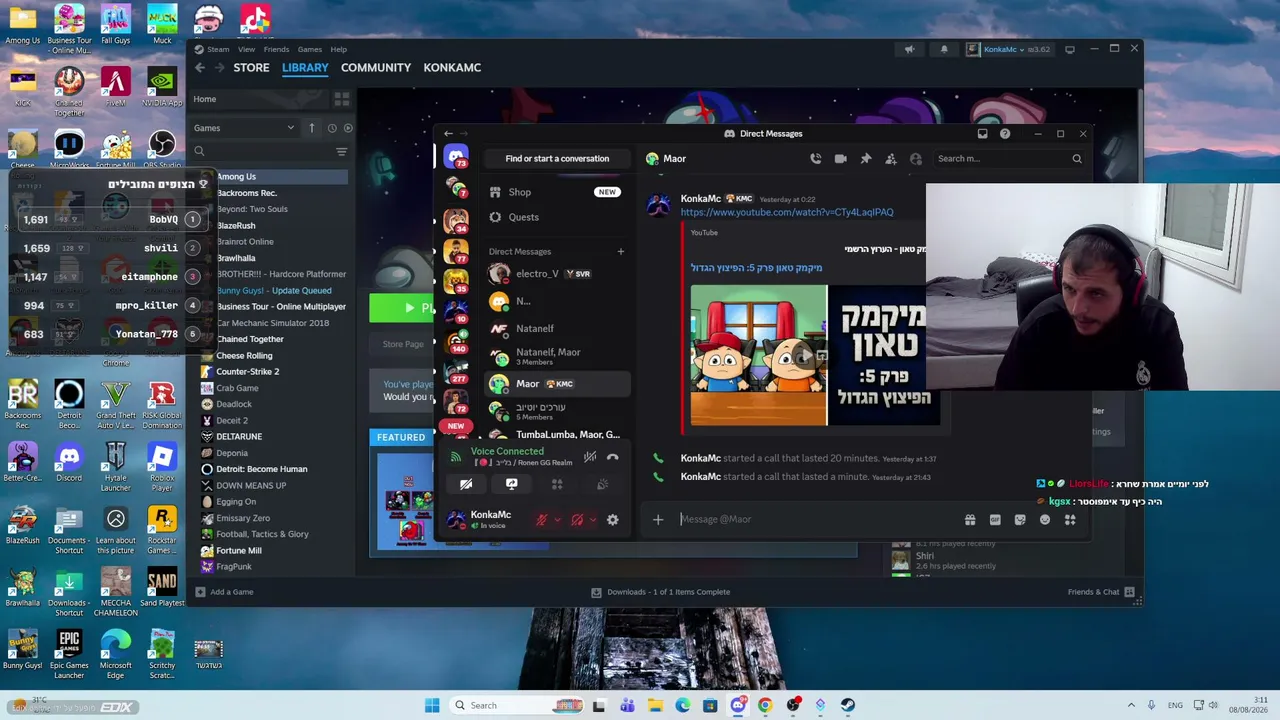Play the embedded YouTube video thumbnail
The image size is (1280, 720).
pos(808,355)
